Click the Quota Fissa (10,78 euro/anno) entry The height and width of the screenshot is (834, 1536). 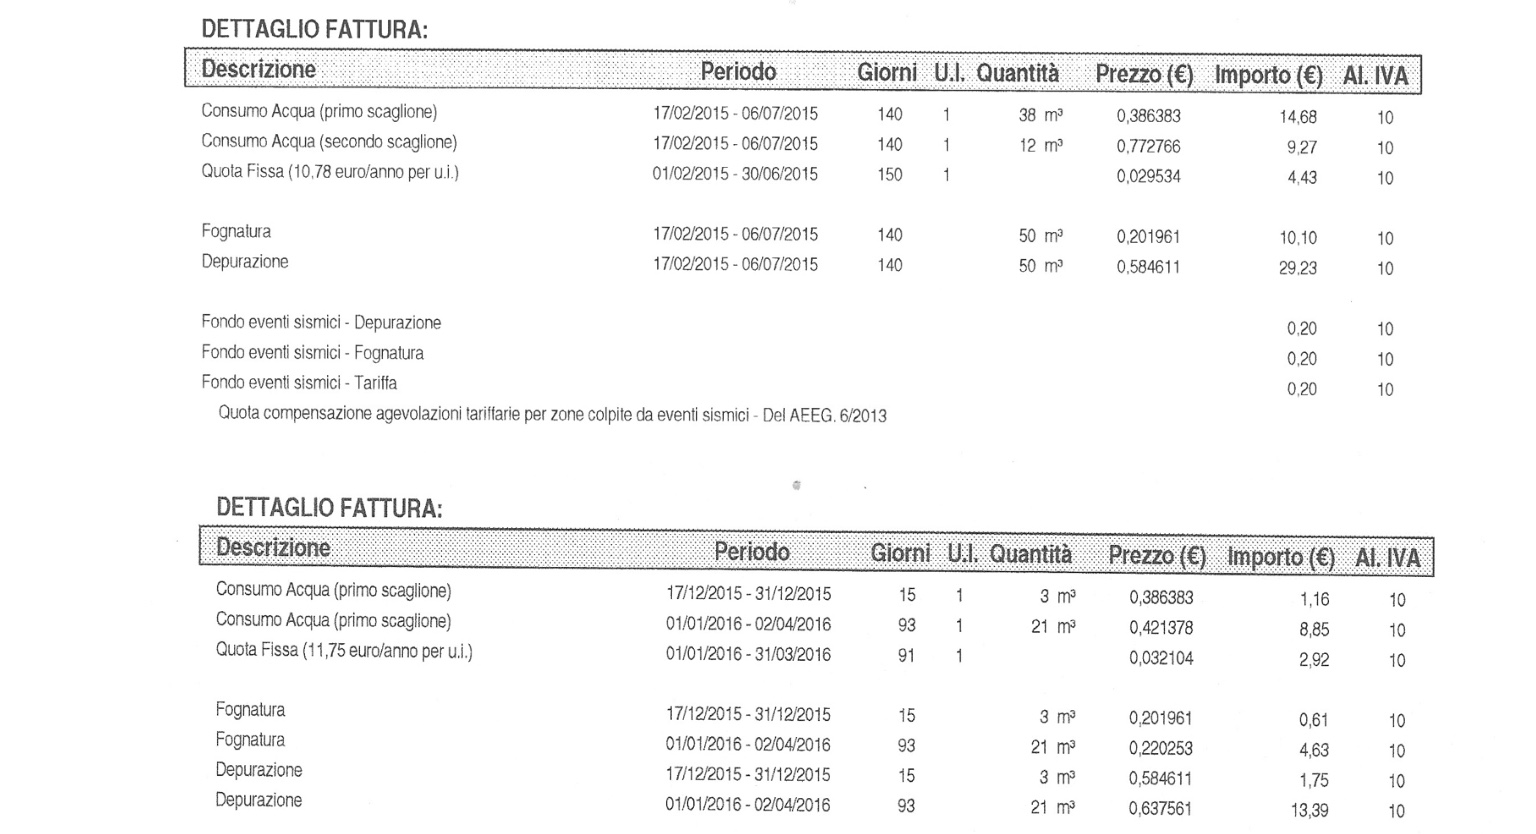click(330, 172)
